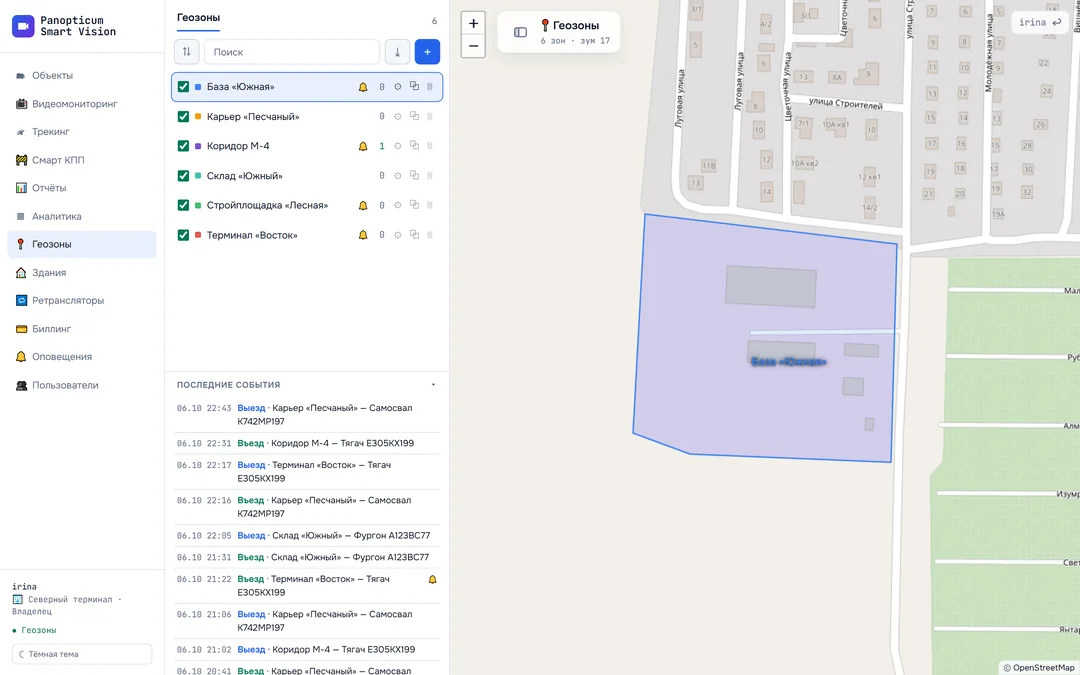
Task: Switch to Тёмная тема
Action: (x=82, y=654)
